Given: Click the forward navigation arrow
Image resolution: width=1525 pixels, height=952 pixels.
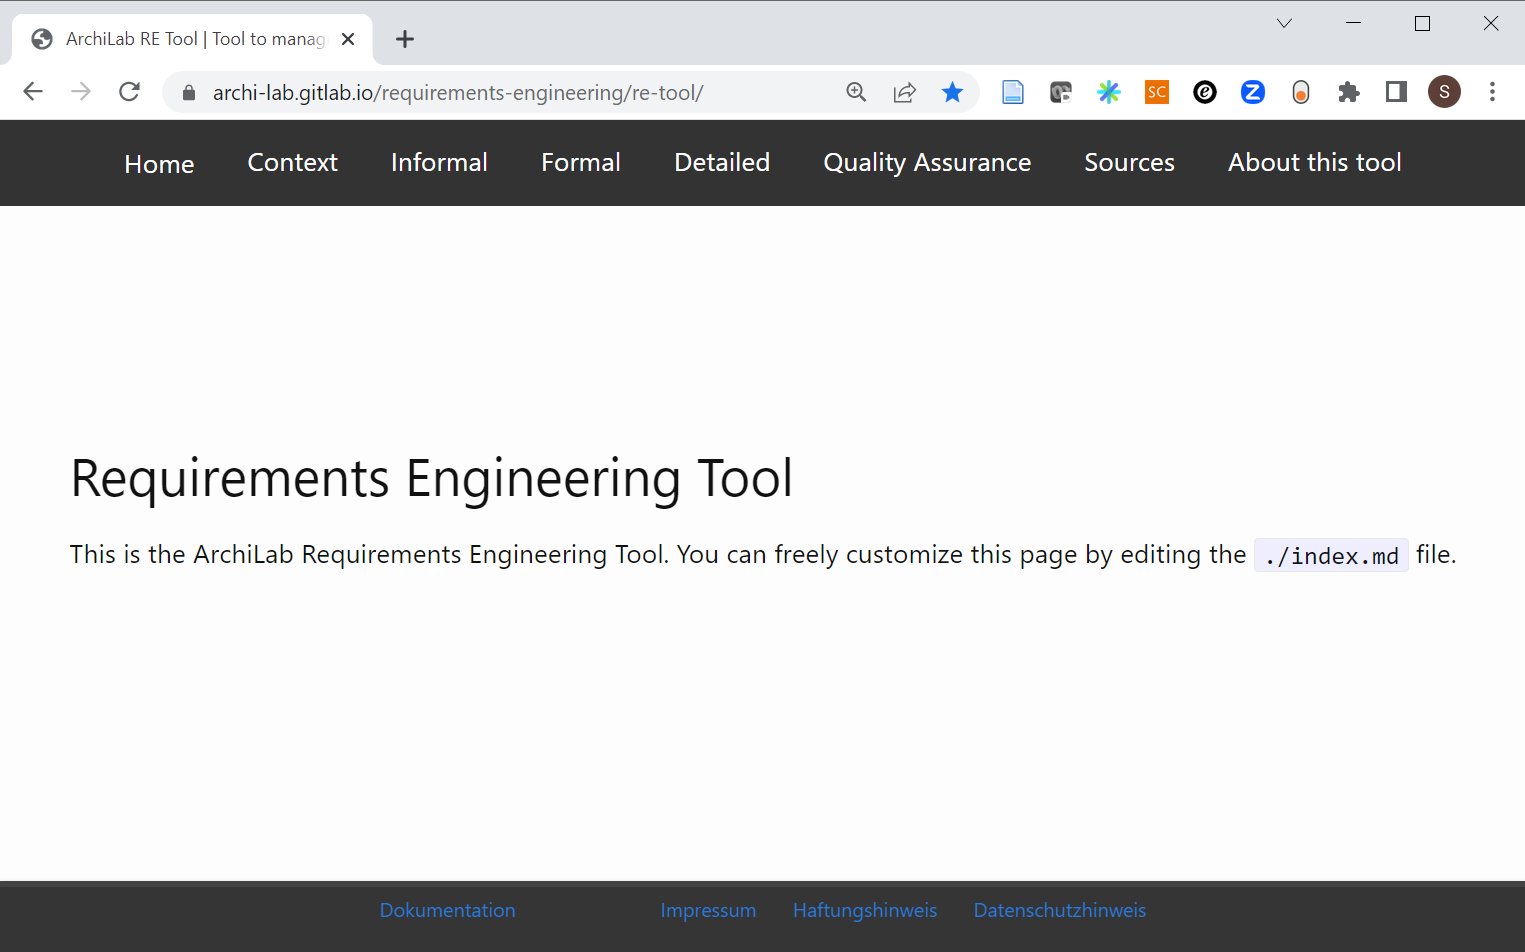Looking at the screenshot, I should pos(81,92).
